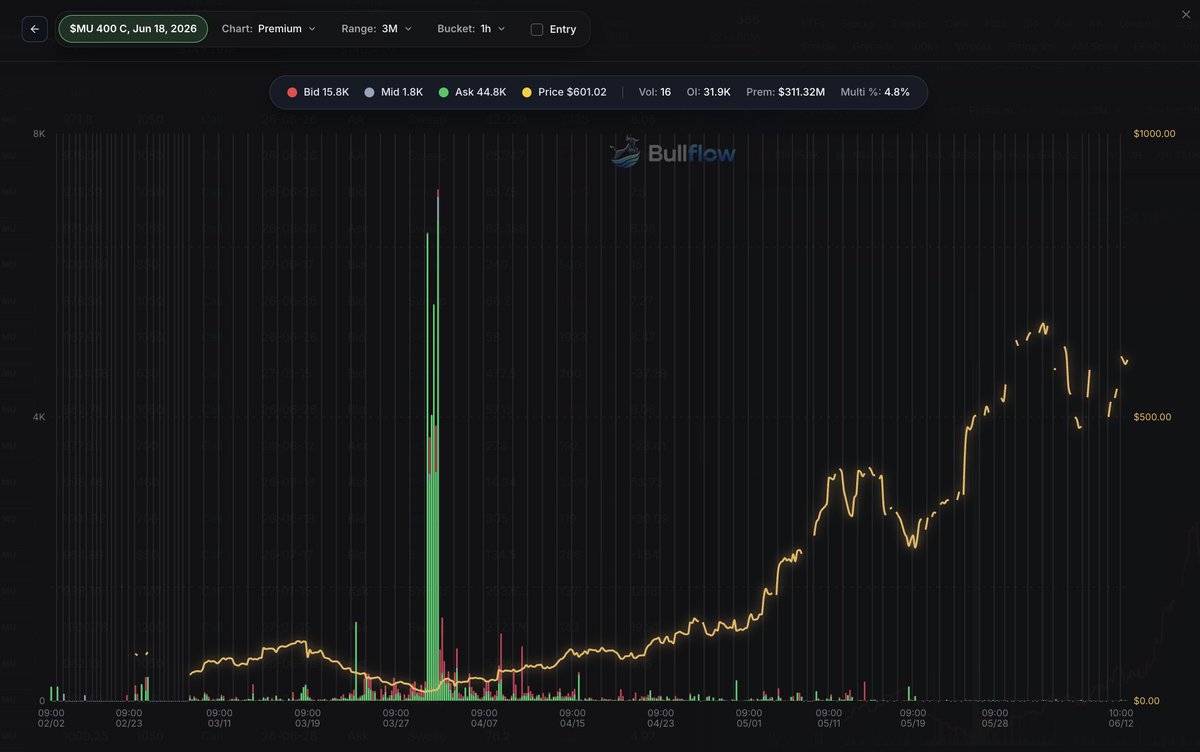This screenshot has height=752, width=1200.
Task: Click the back arrow button
Action: click(x=35, y=29)
